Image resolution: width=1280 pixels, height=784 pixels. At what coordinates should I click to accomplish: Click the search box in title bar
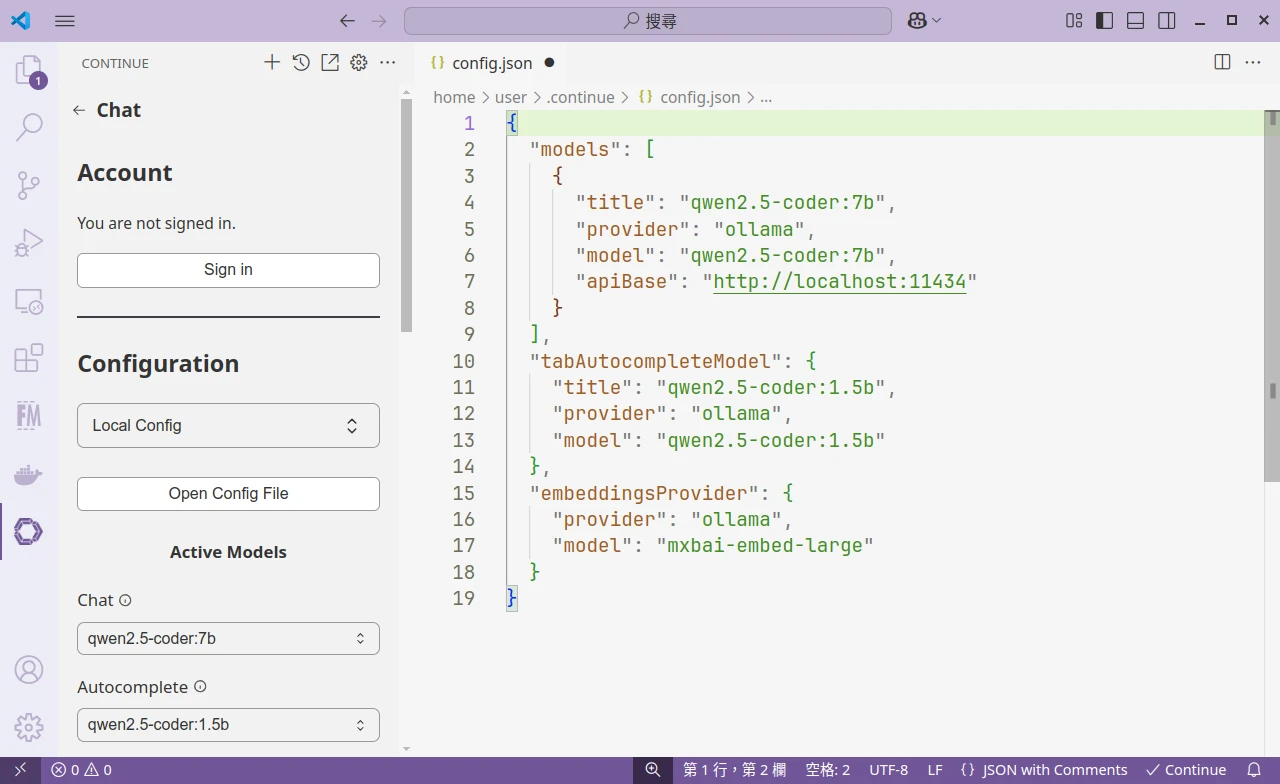(x=647, y=20)
